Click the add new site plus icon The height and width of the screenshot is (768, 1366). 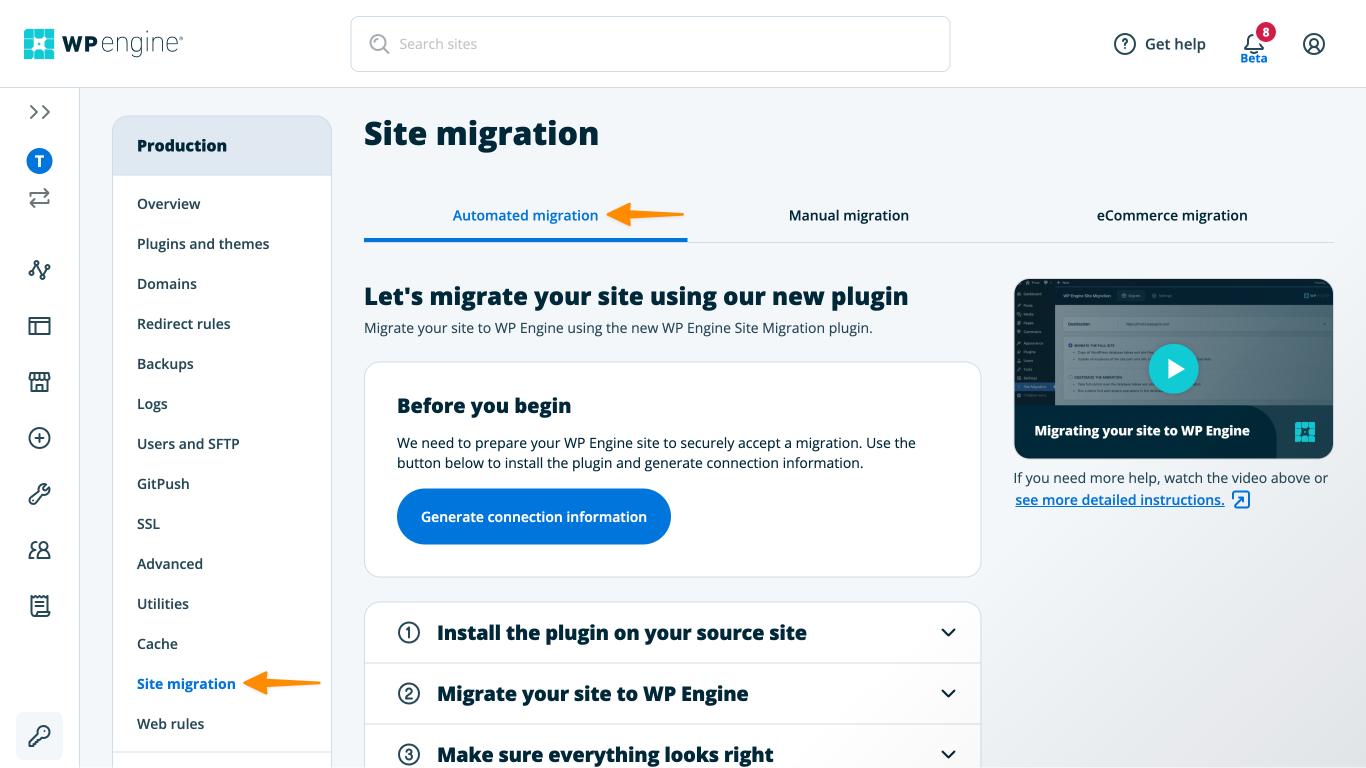(39, 438)
